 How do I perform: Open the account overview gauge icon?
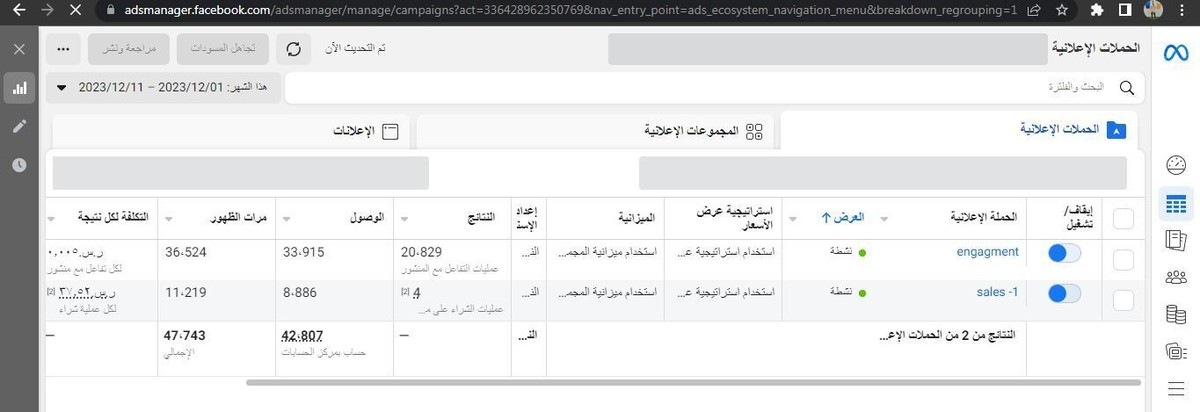pos(1176,165)
